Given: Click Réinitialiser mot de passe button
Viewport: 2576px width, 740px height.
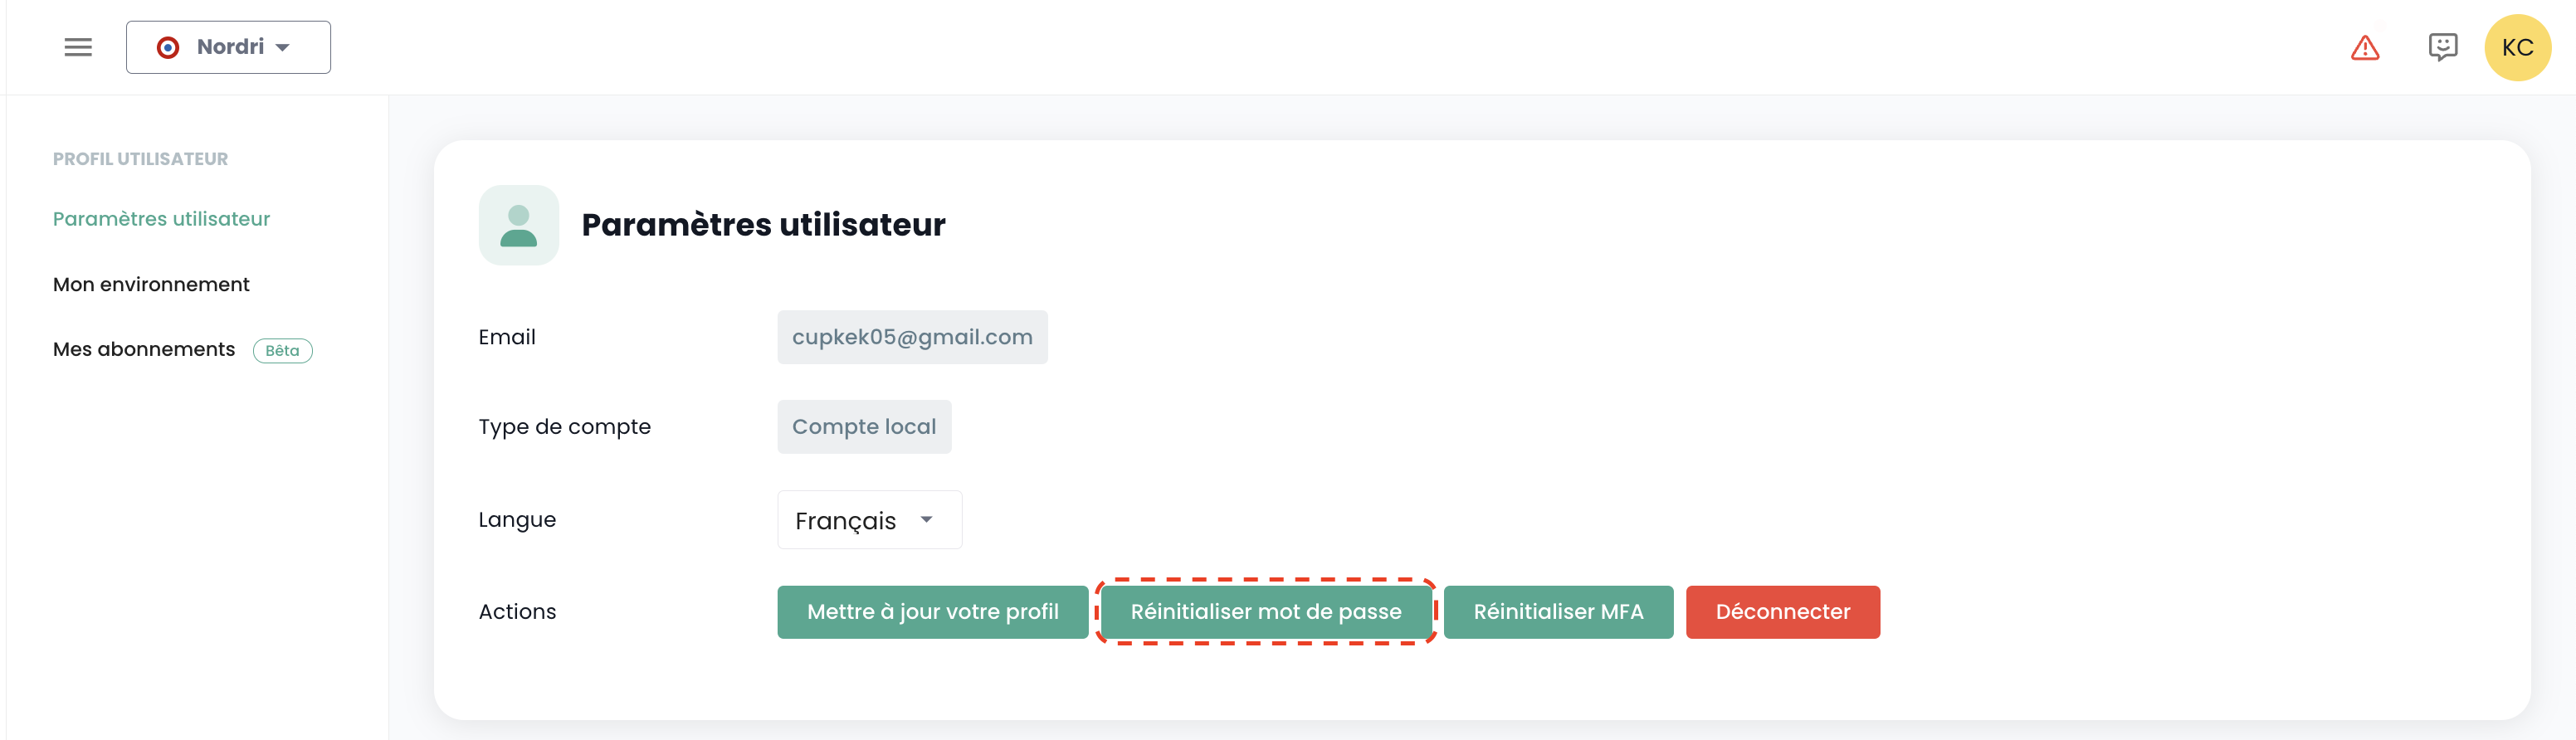Looking at the screenshot, I should pyautogui.click(x=1265, y=612).
